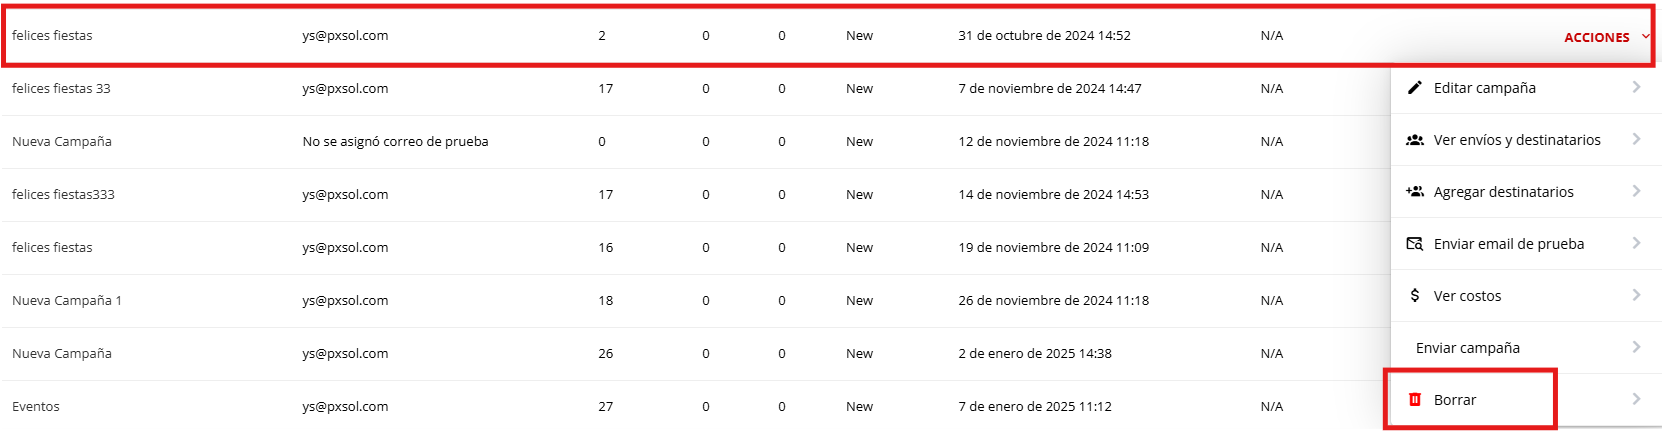
Task: Click the felices fiestas333 campaign name
Action: coord(63,195)
